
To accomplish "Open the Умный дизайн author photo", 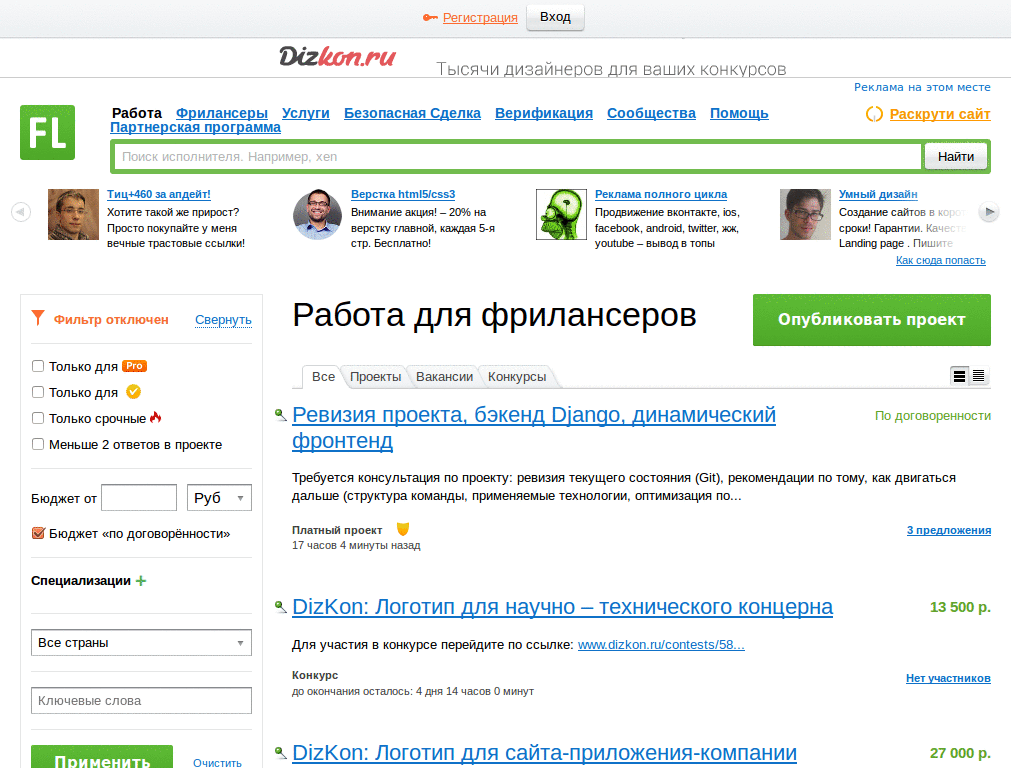I will [x=805, y=215].
